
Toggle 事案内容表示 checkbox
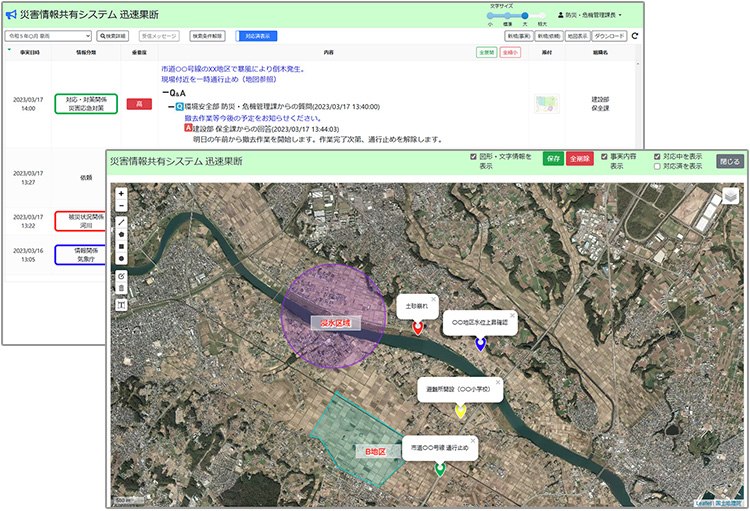[603, 157]
